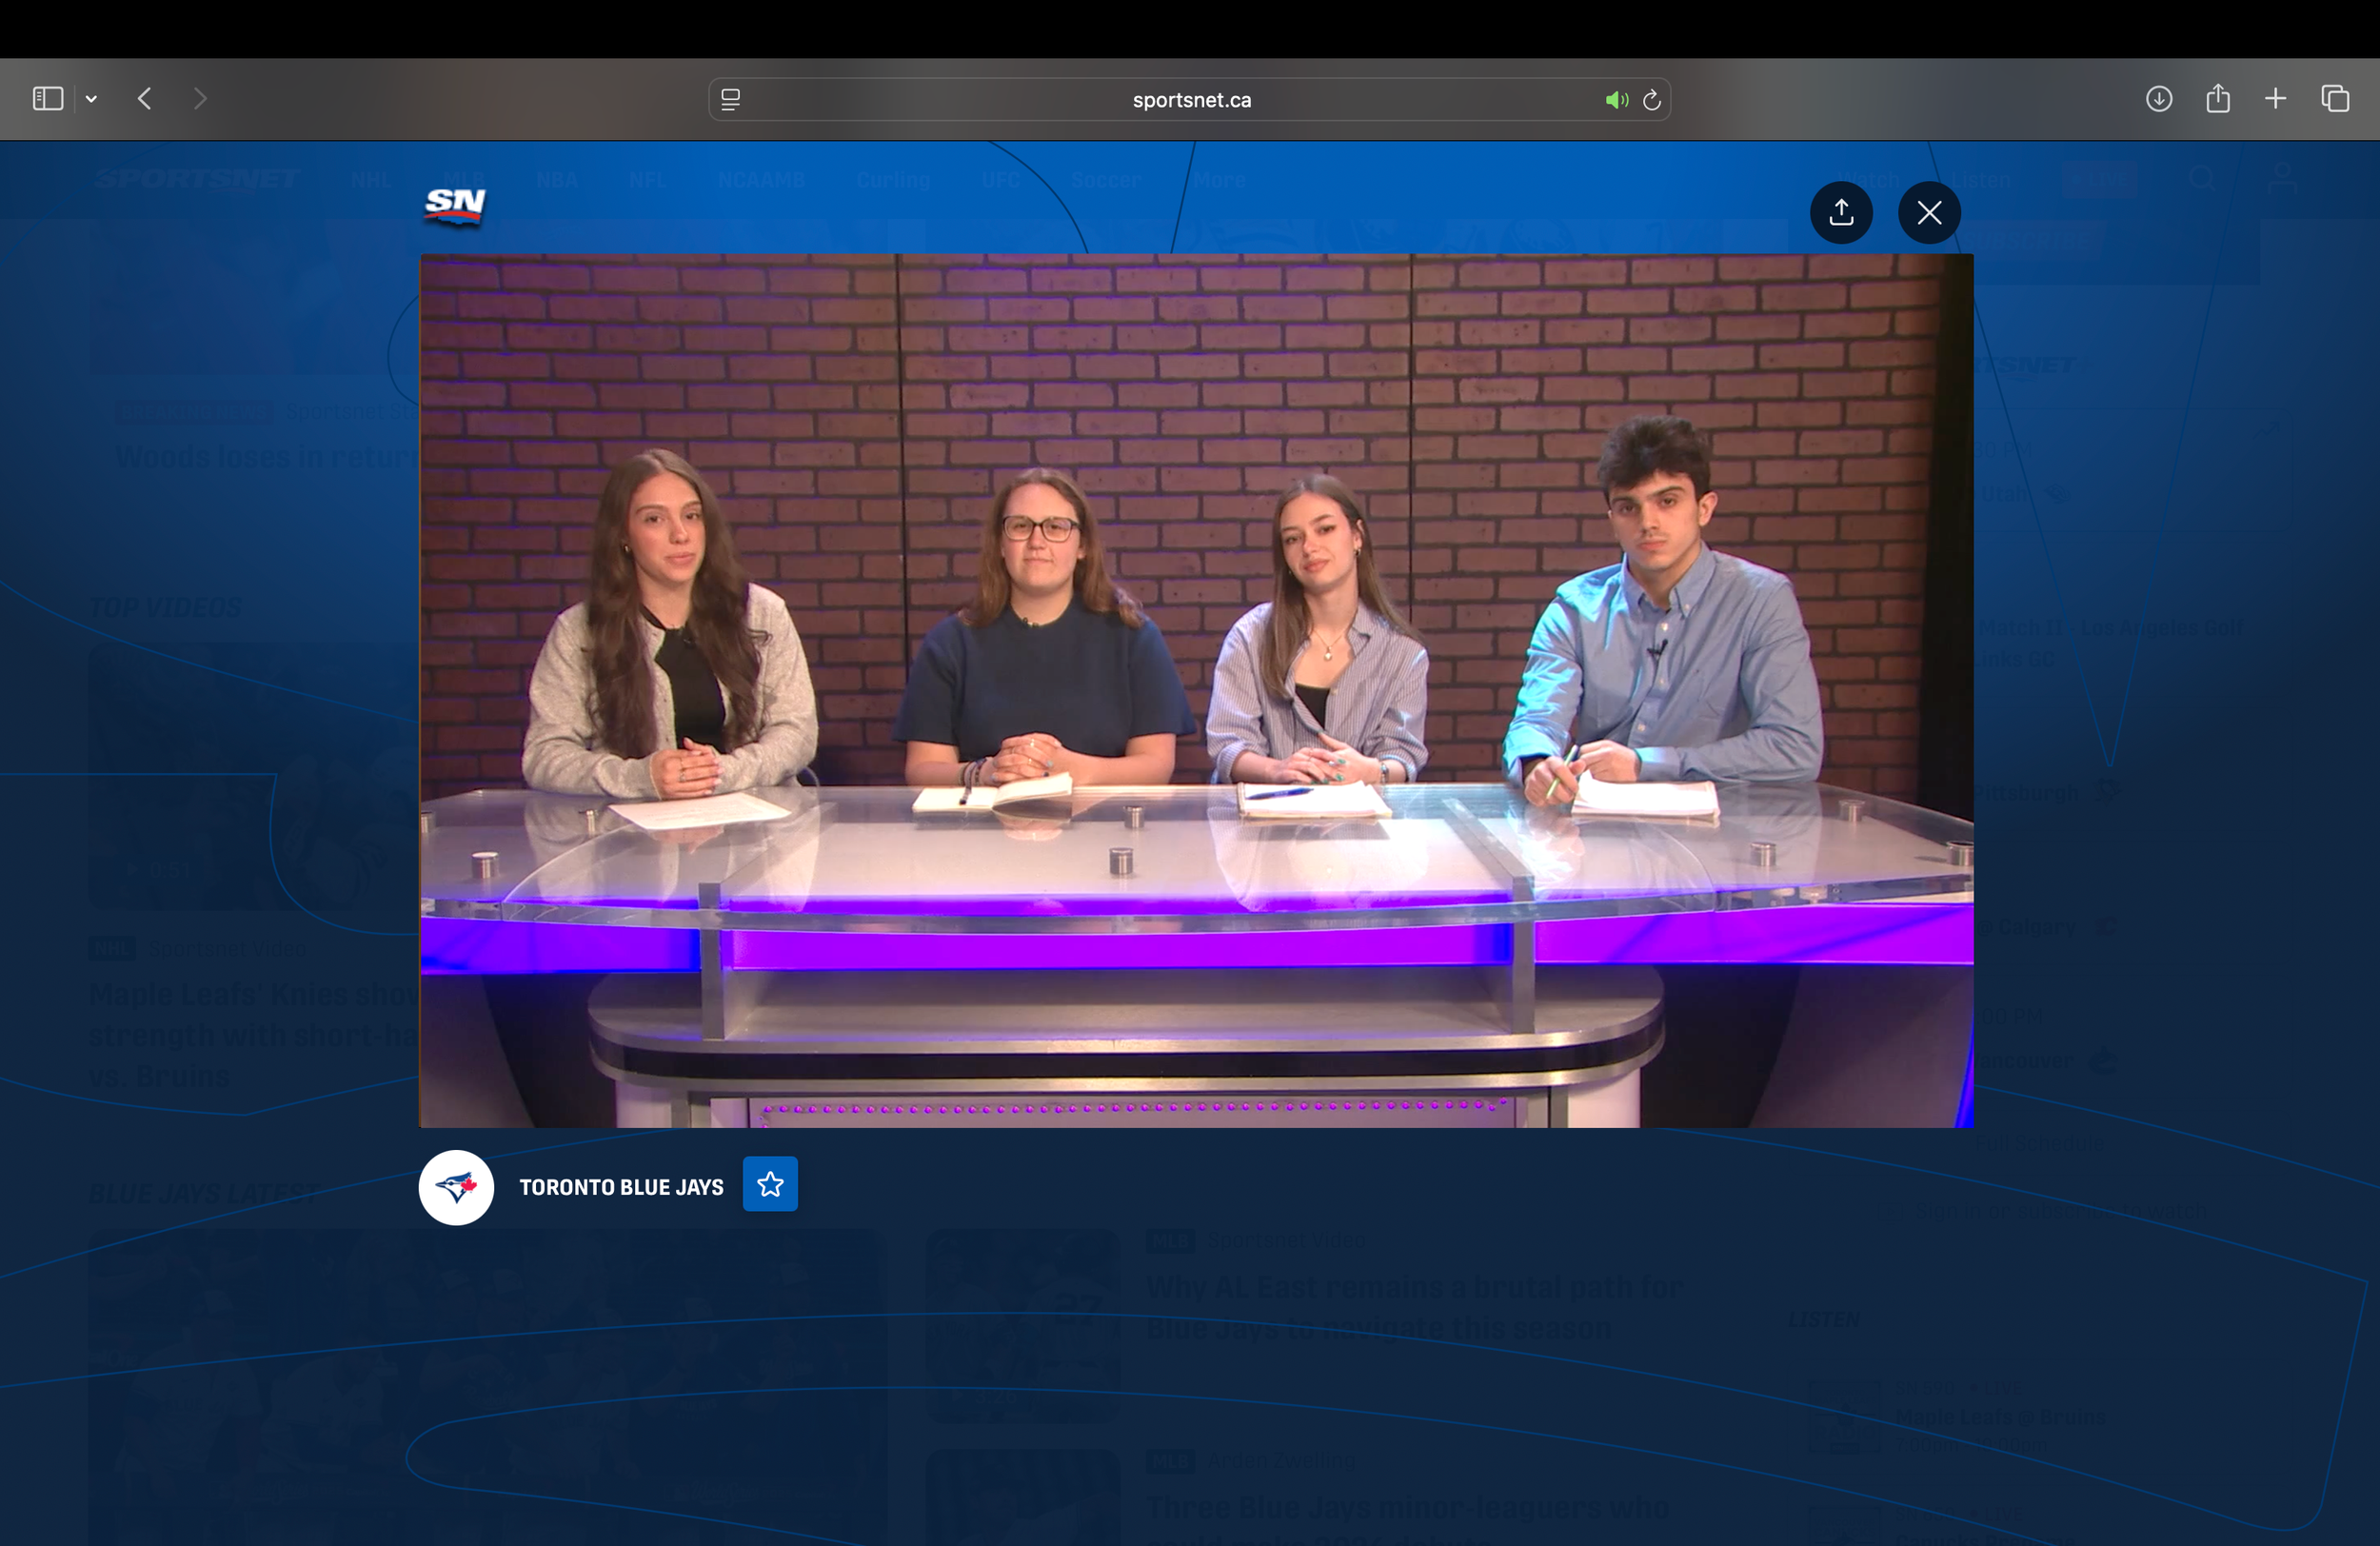Show the tab overview

[x=2335, y=99]
